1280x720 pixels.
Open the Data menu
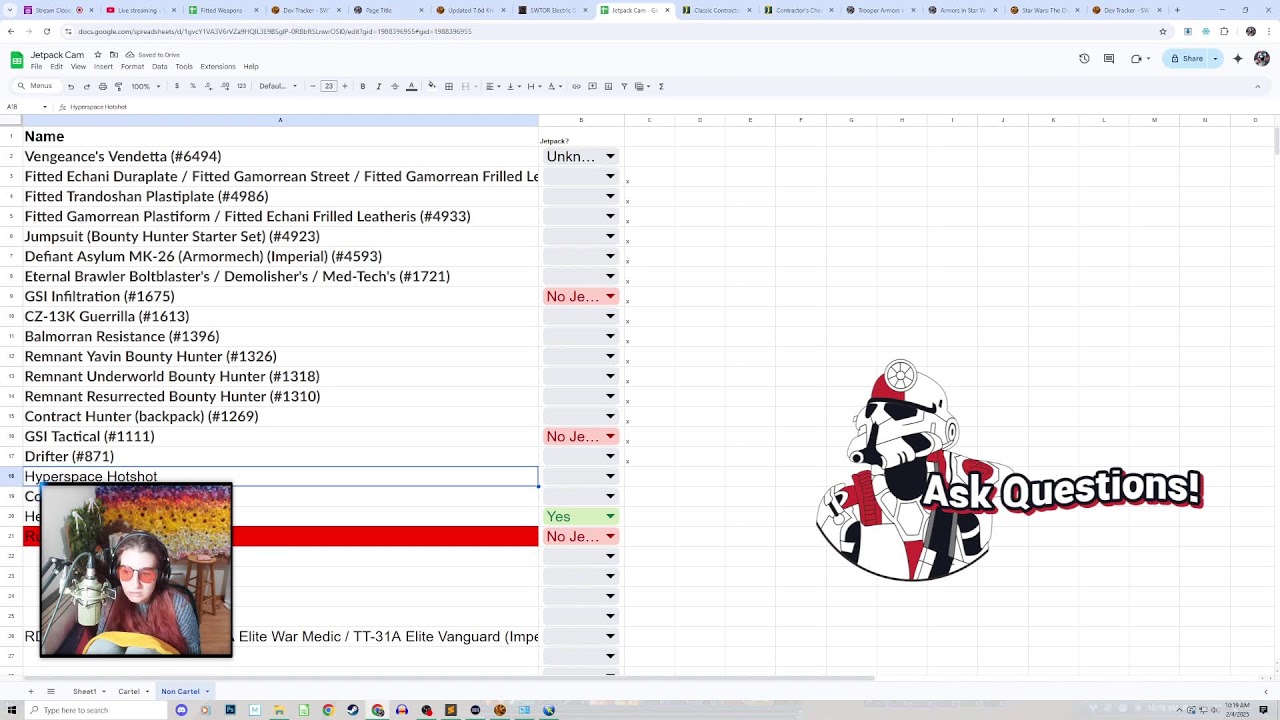[159, 67]
